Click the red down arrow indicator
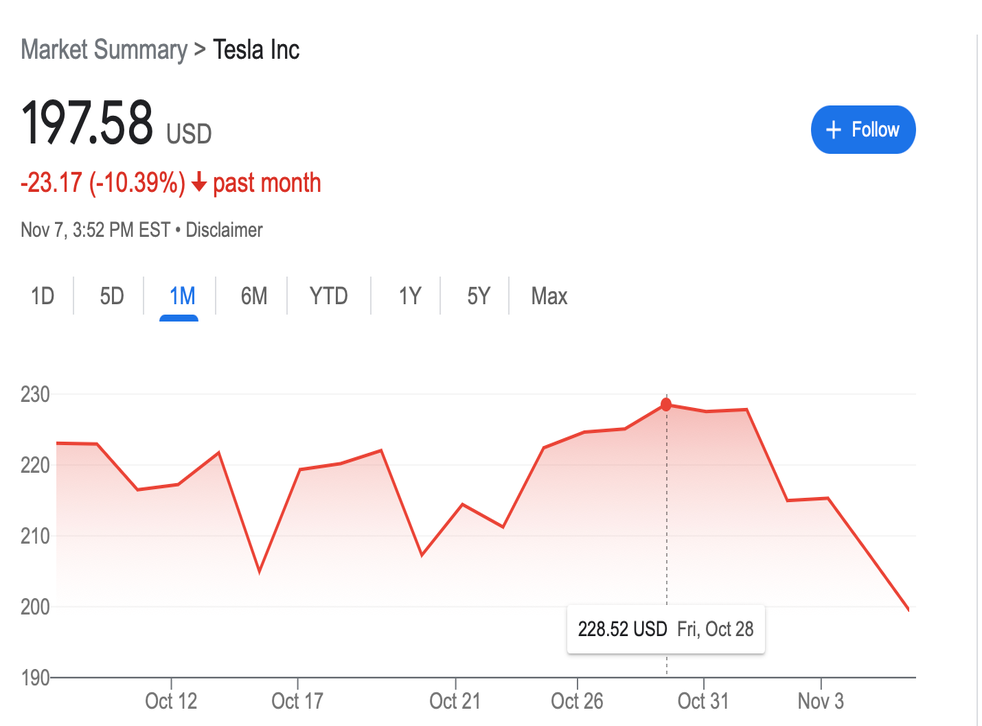This screenshot has width=982, height=726. coord(199,183)
